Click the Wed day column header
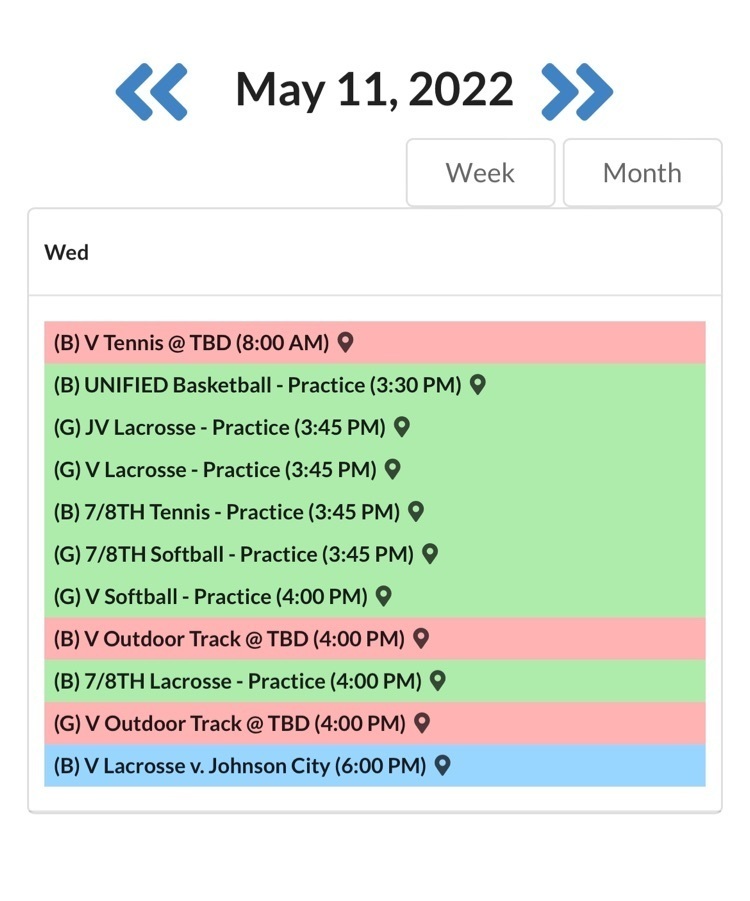The image size is (750, 901). 67,253
